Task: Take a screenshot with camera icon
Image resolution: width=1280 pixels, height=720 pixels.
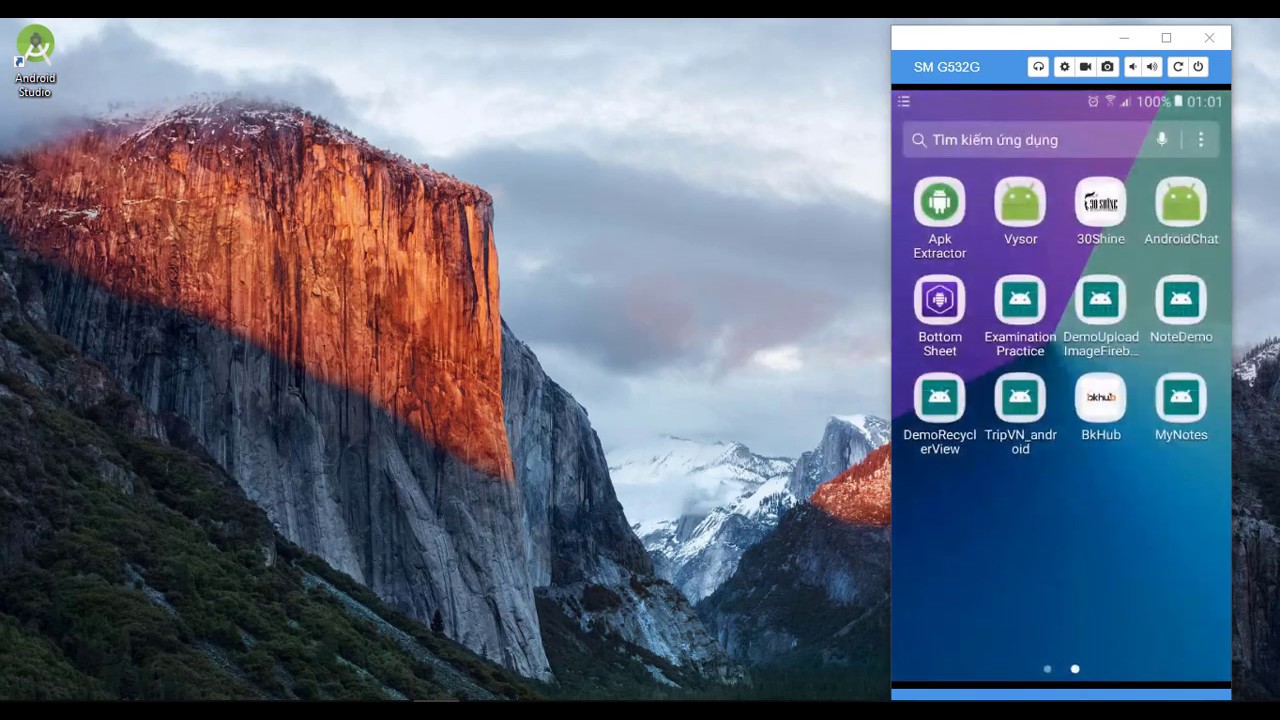Action: pos(1107,67)
